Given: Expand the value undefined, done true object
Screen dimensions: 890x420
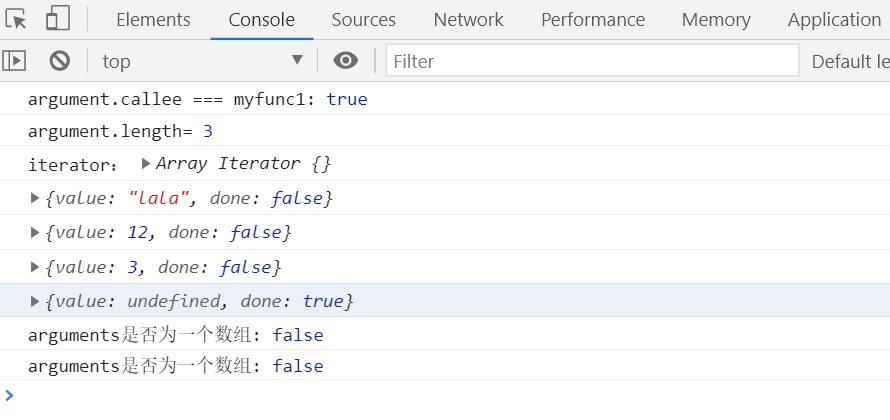Looking at the screenshot, I should (x=36, y=301).
